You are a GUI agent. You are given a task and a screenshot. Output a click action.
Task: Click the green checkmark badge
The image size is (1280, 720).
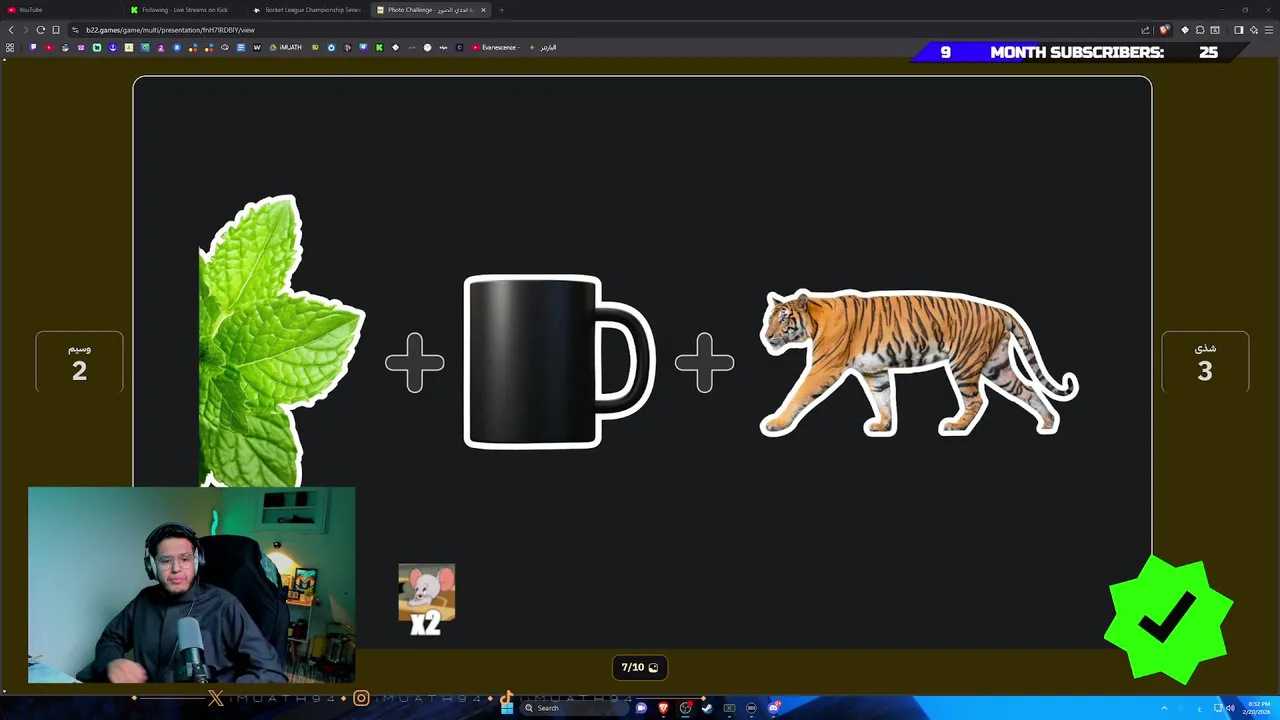tap(1169, 618)
